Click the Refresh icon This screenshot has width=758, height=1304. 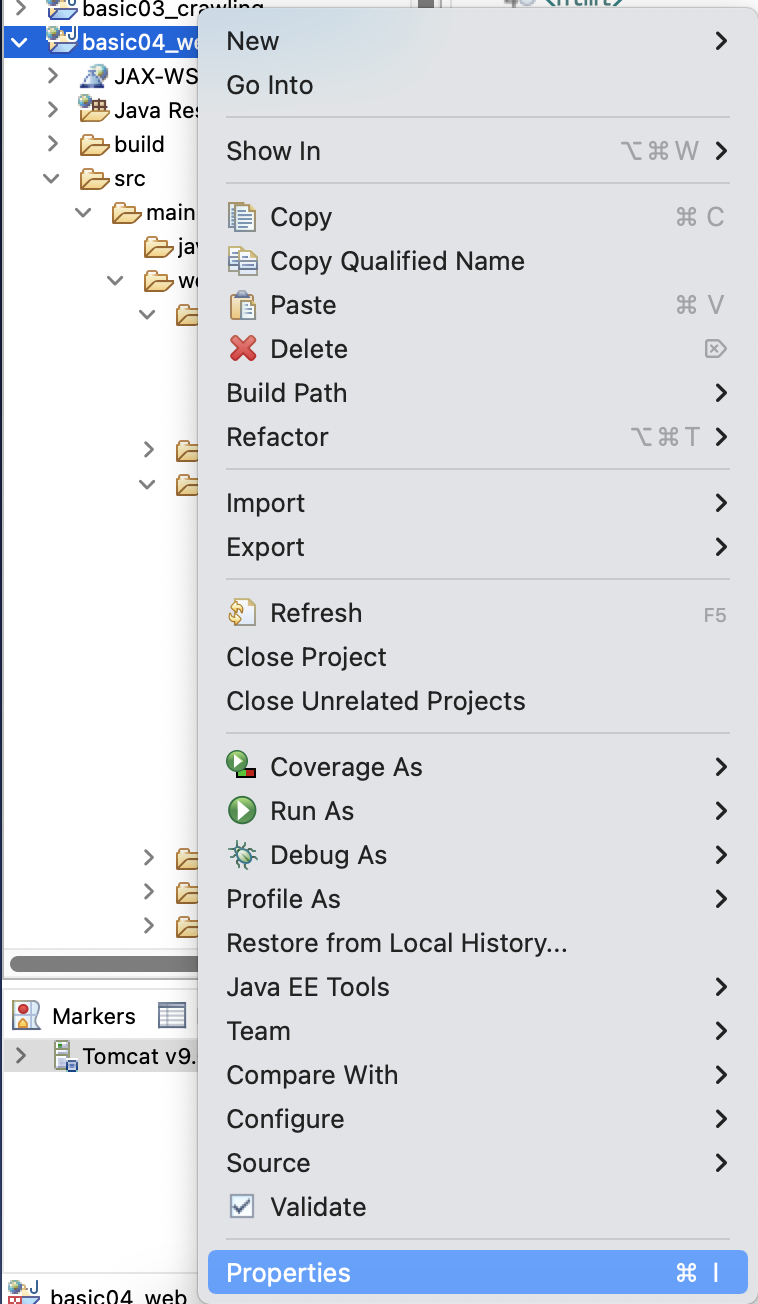(x=242, y=613)
